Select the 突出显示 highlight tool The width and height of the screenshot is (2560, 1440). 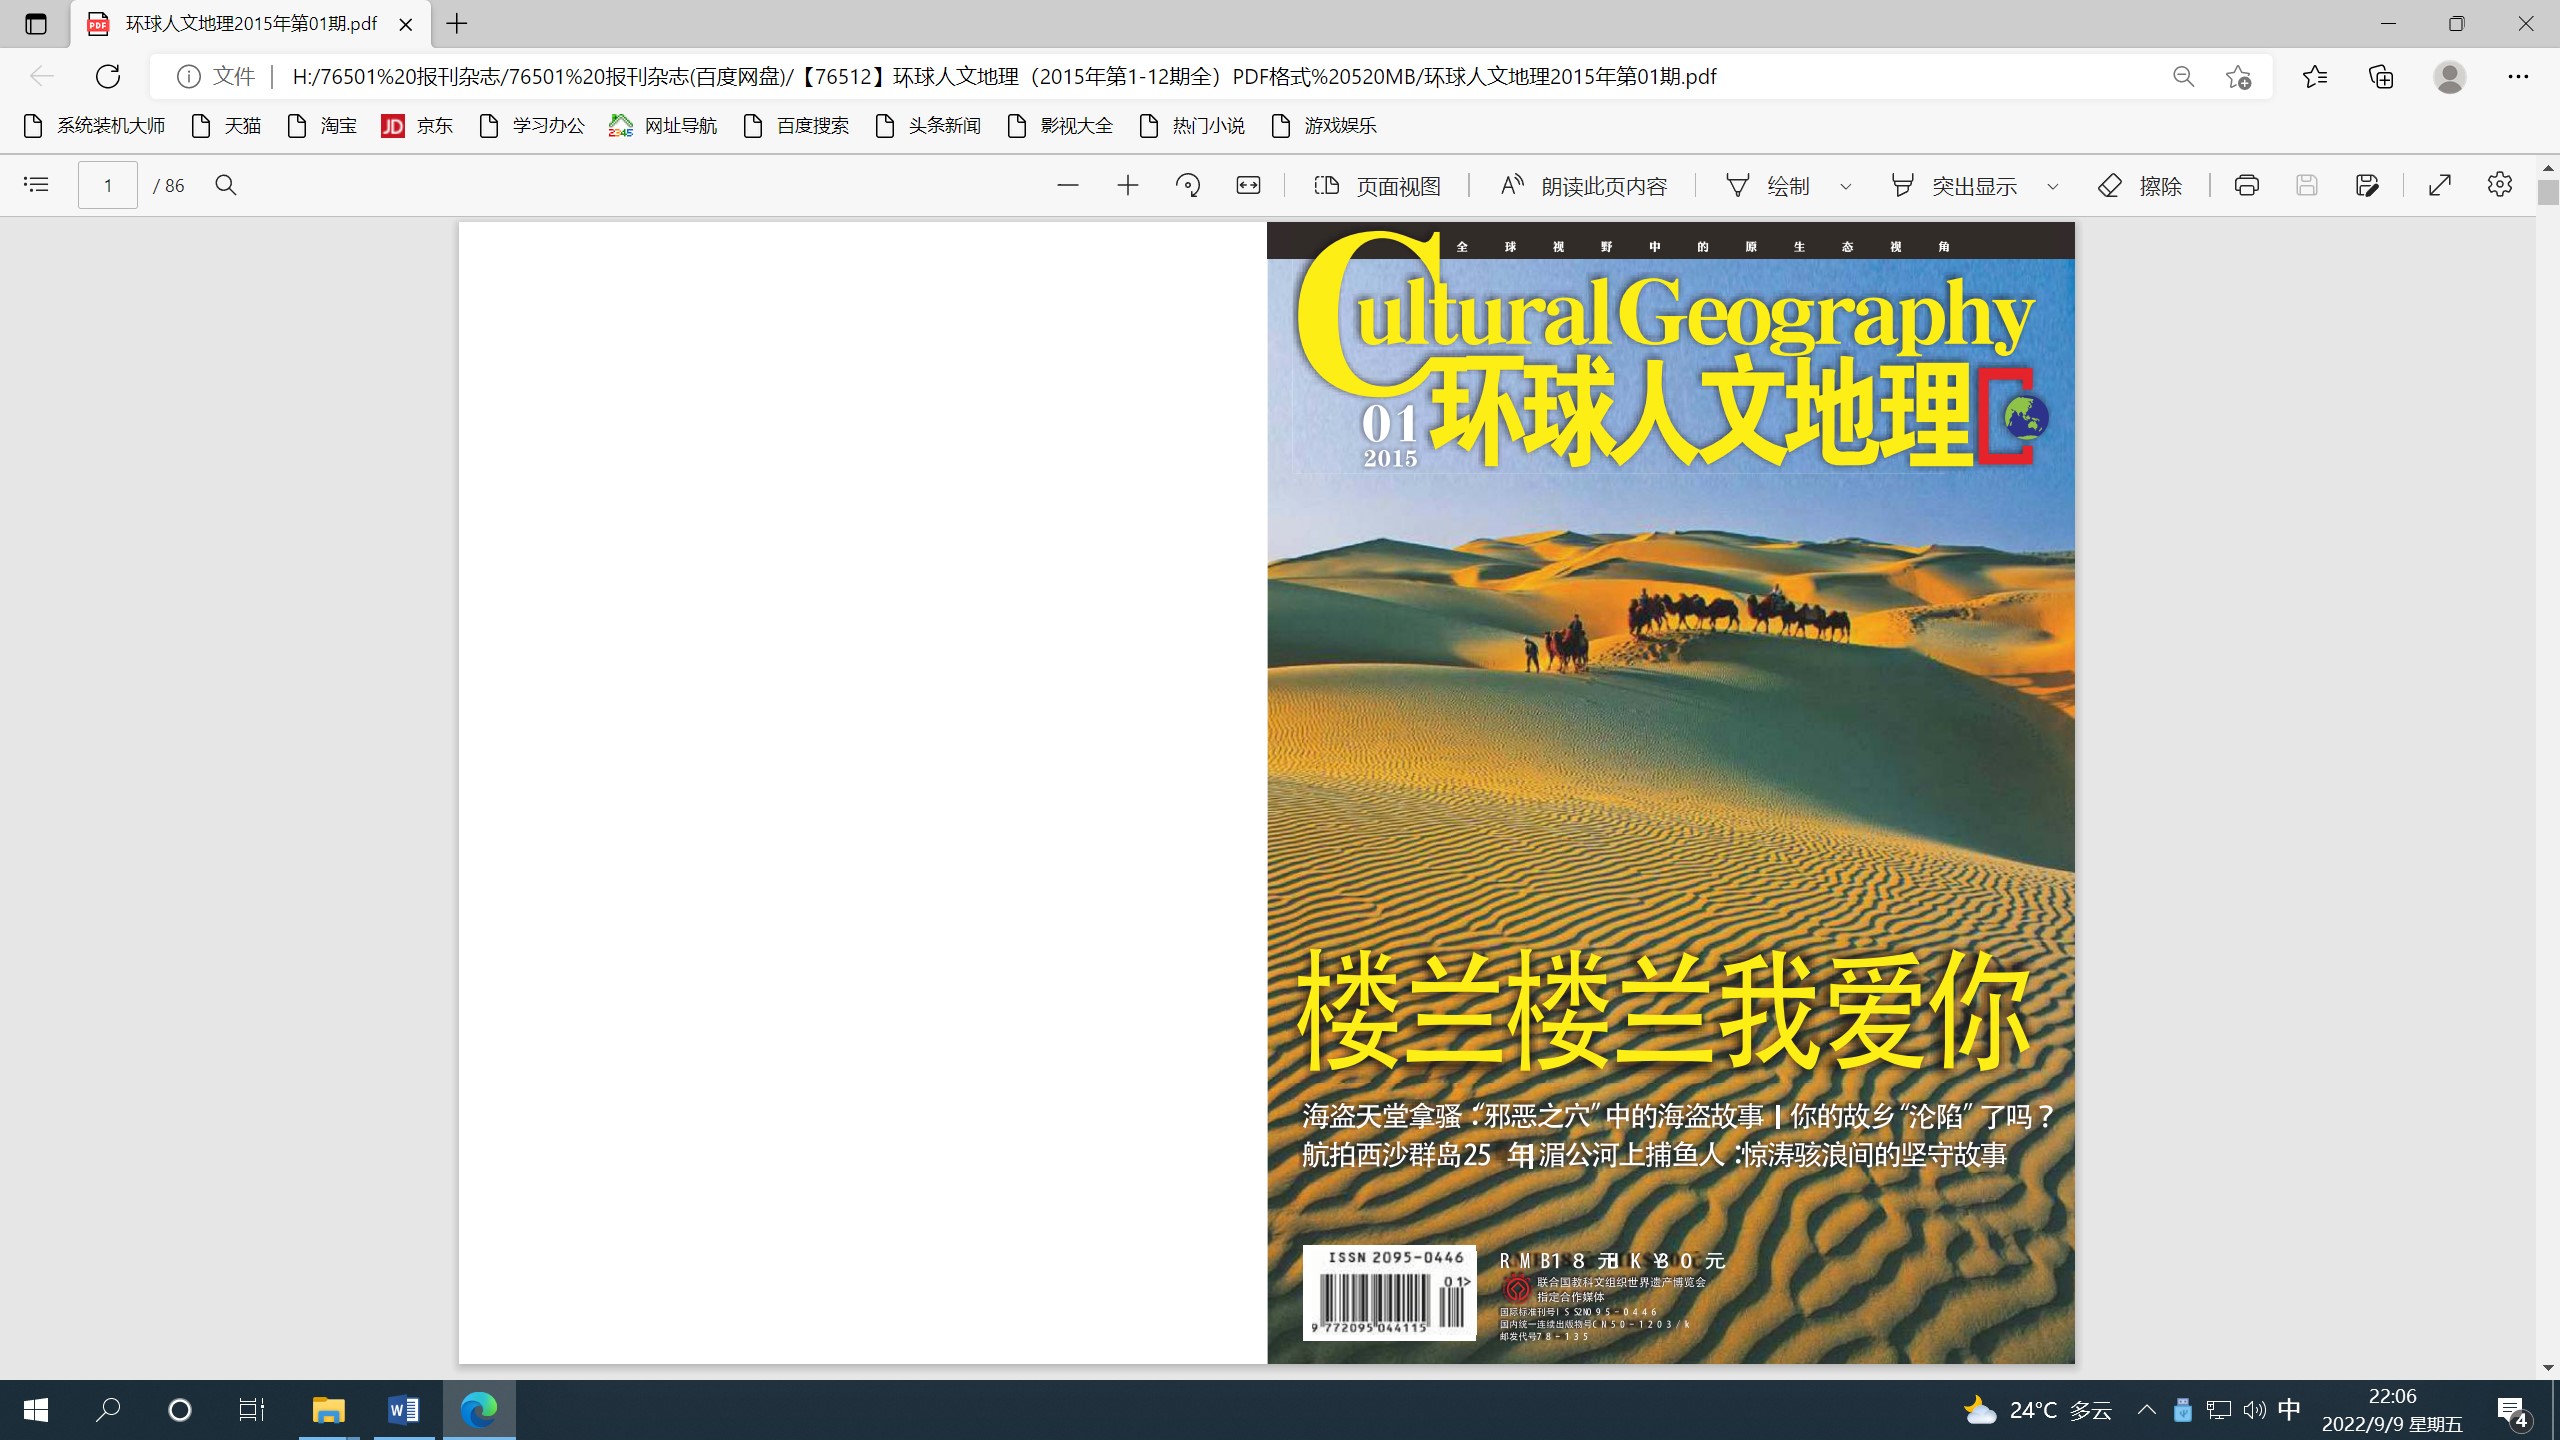click(1953, 186)
